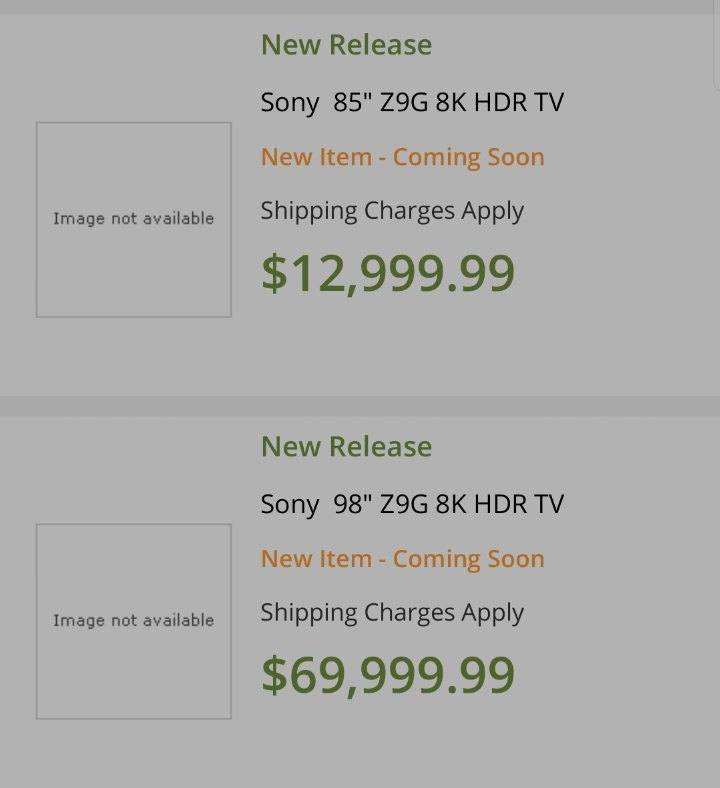Open the Sony 85" Z9G 8K HDR TV listing

412,102
